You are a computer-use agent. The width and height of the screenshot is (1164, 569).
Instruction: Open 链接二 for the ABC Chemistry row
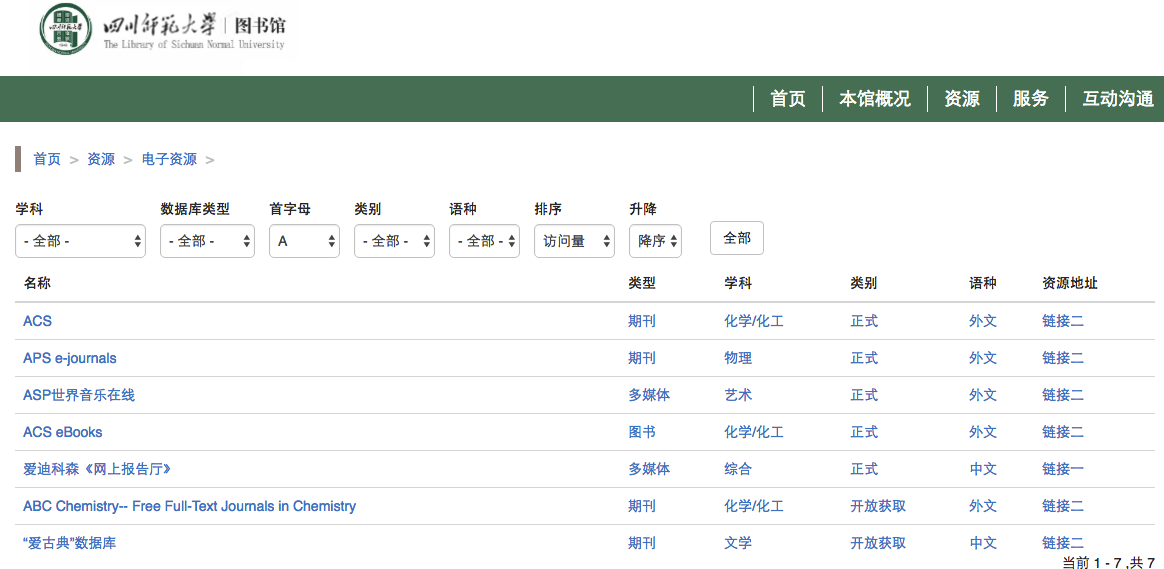point(1063,506)
